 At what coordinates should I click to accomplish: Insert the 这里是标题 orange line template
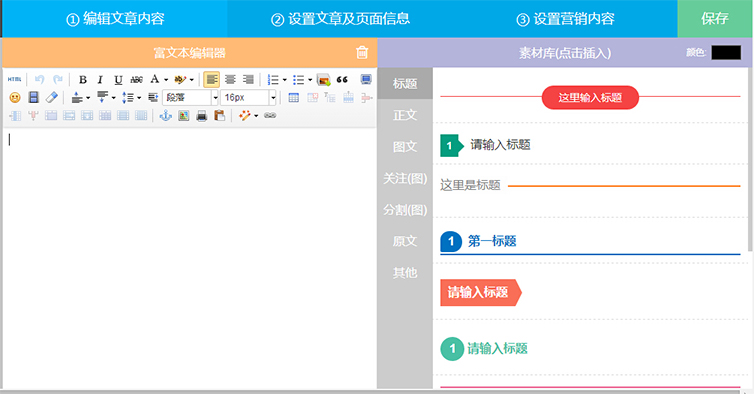590,185
